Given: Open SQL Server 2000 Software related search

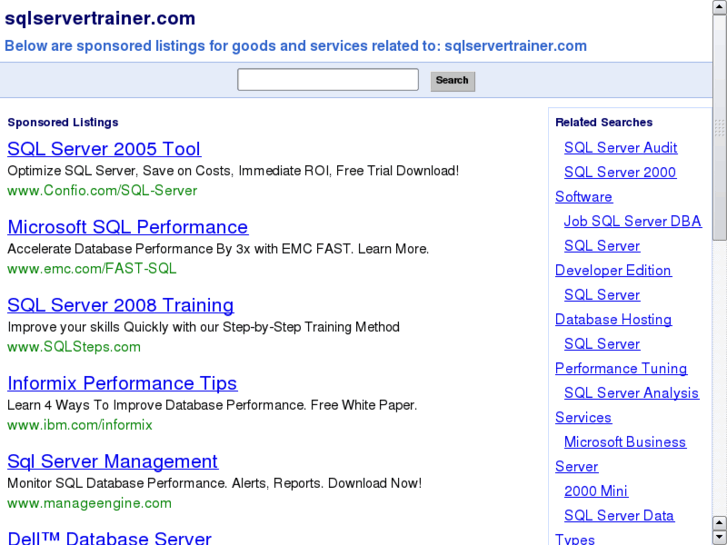Looking at the screenshot, I should click(620, 172).
